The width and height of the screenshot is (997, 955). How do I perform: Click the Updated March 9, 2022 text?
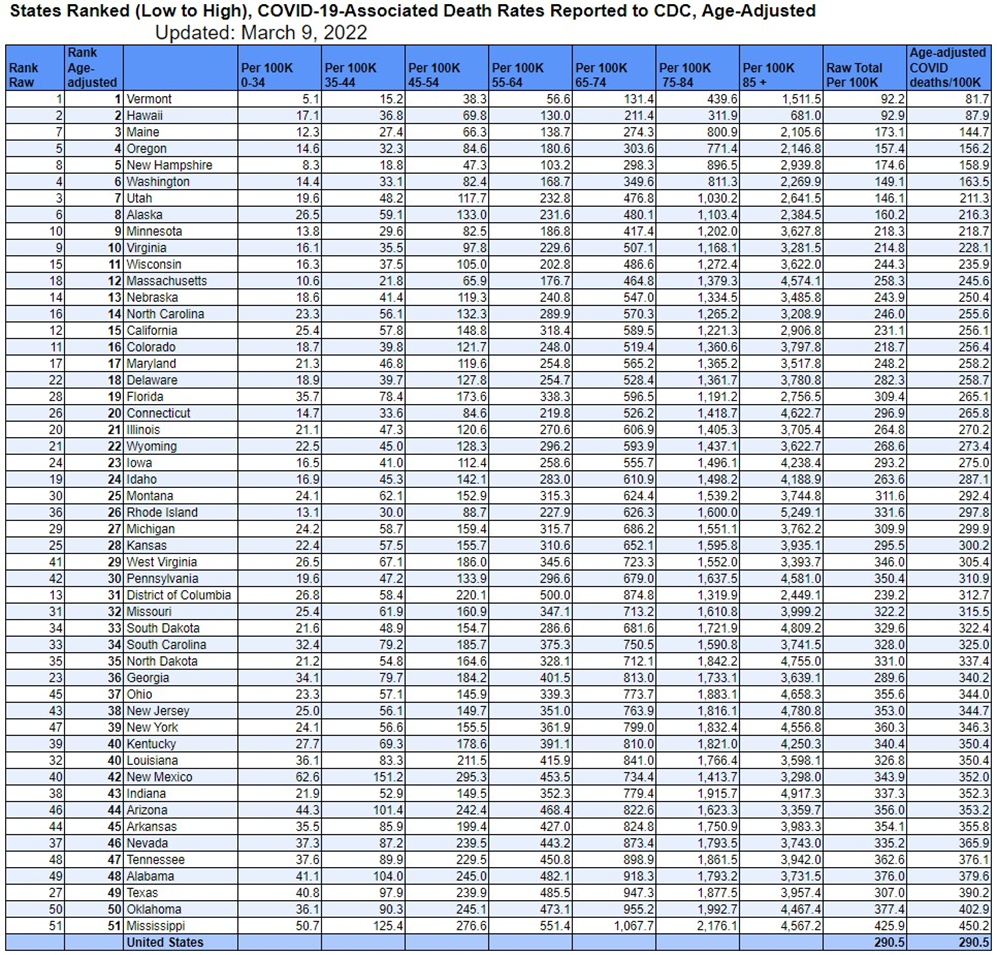tap(260, 33)
